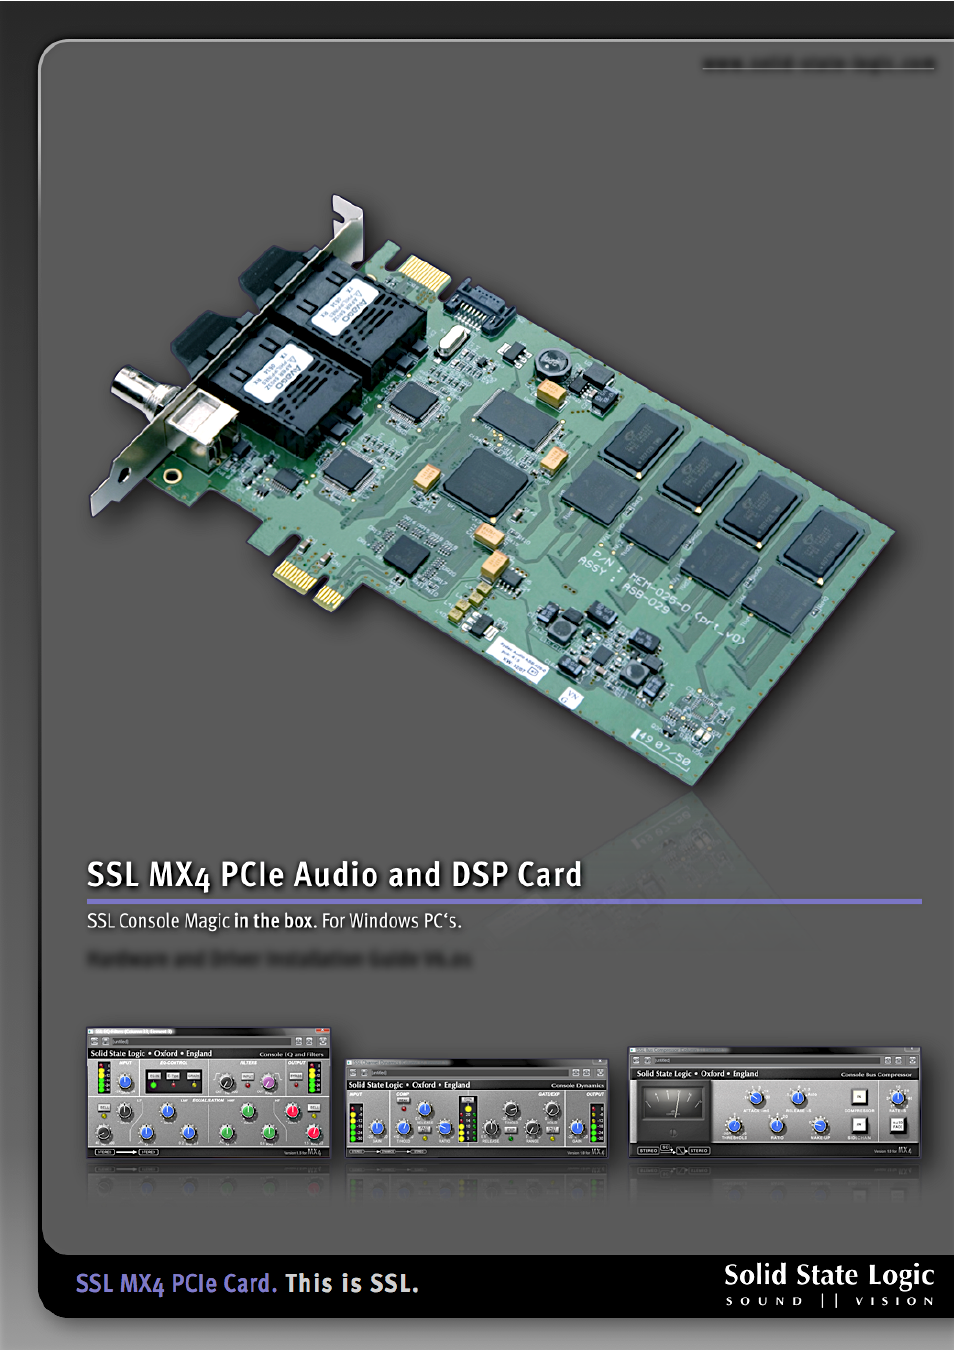Toggle the LF Bell button in the EQ plugin
The image size is (954, 1350).
pyautogui.click(x=104, y=1107)
